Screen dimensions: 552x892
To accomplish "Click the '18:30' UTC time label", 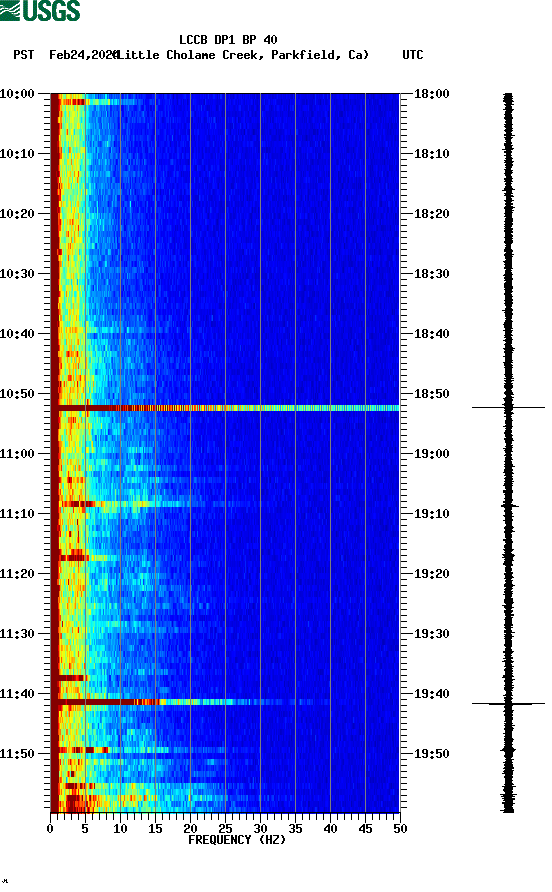I will 432,274.
